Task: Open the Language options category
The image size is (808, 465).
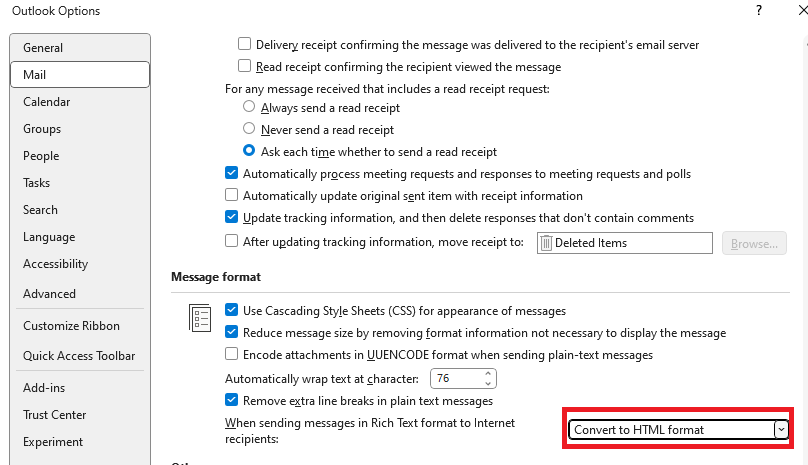Action: [x=80, y=237]
